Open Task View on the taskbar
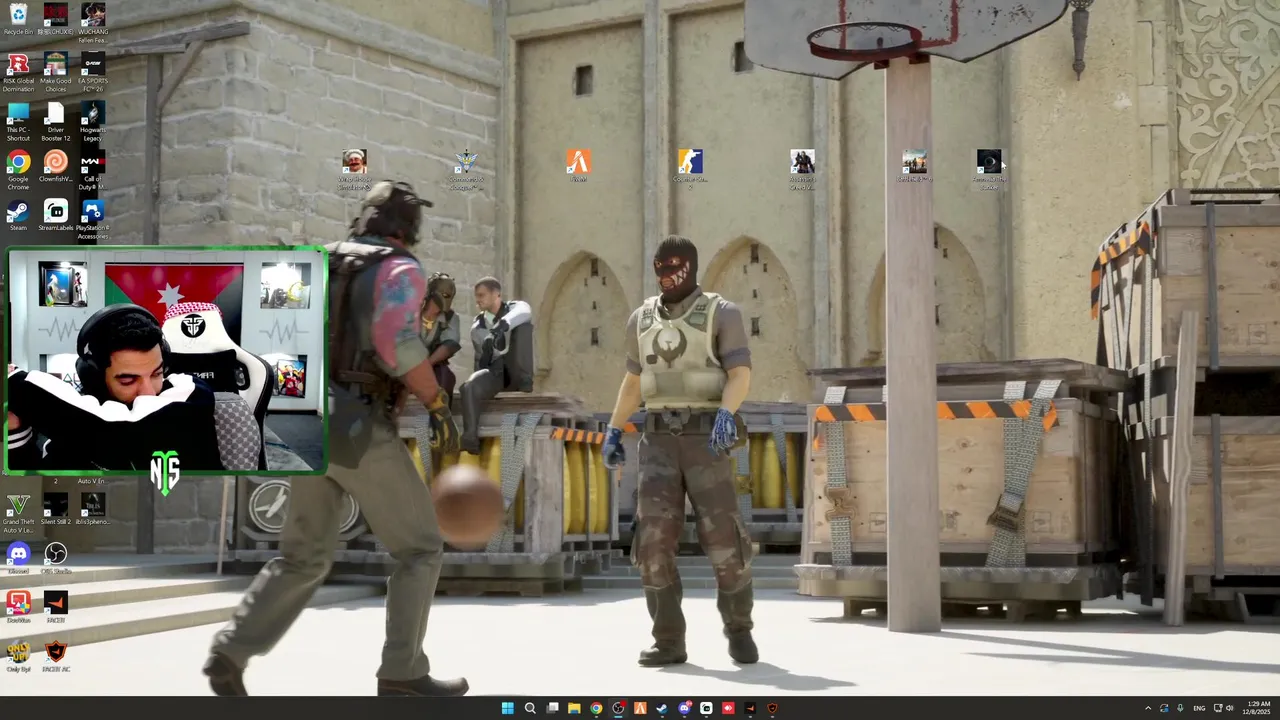Screen dimensions: 1280x720 click(x=552, y=708)
